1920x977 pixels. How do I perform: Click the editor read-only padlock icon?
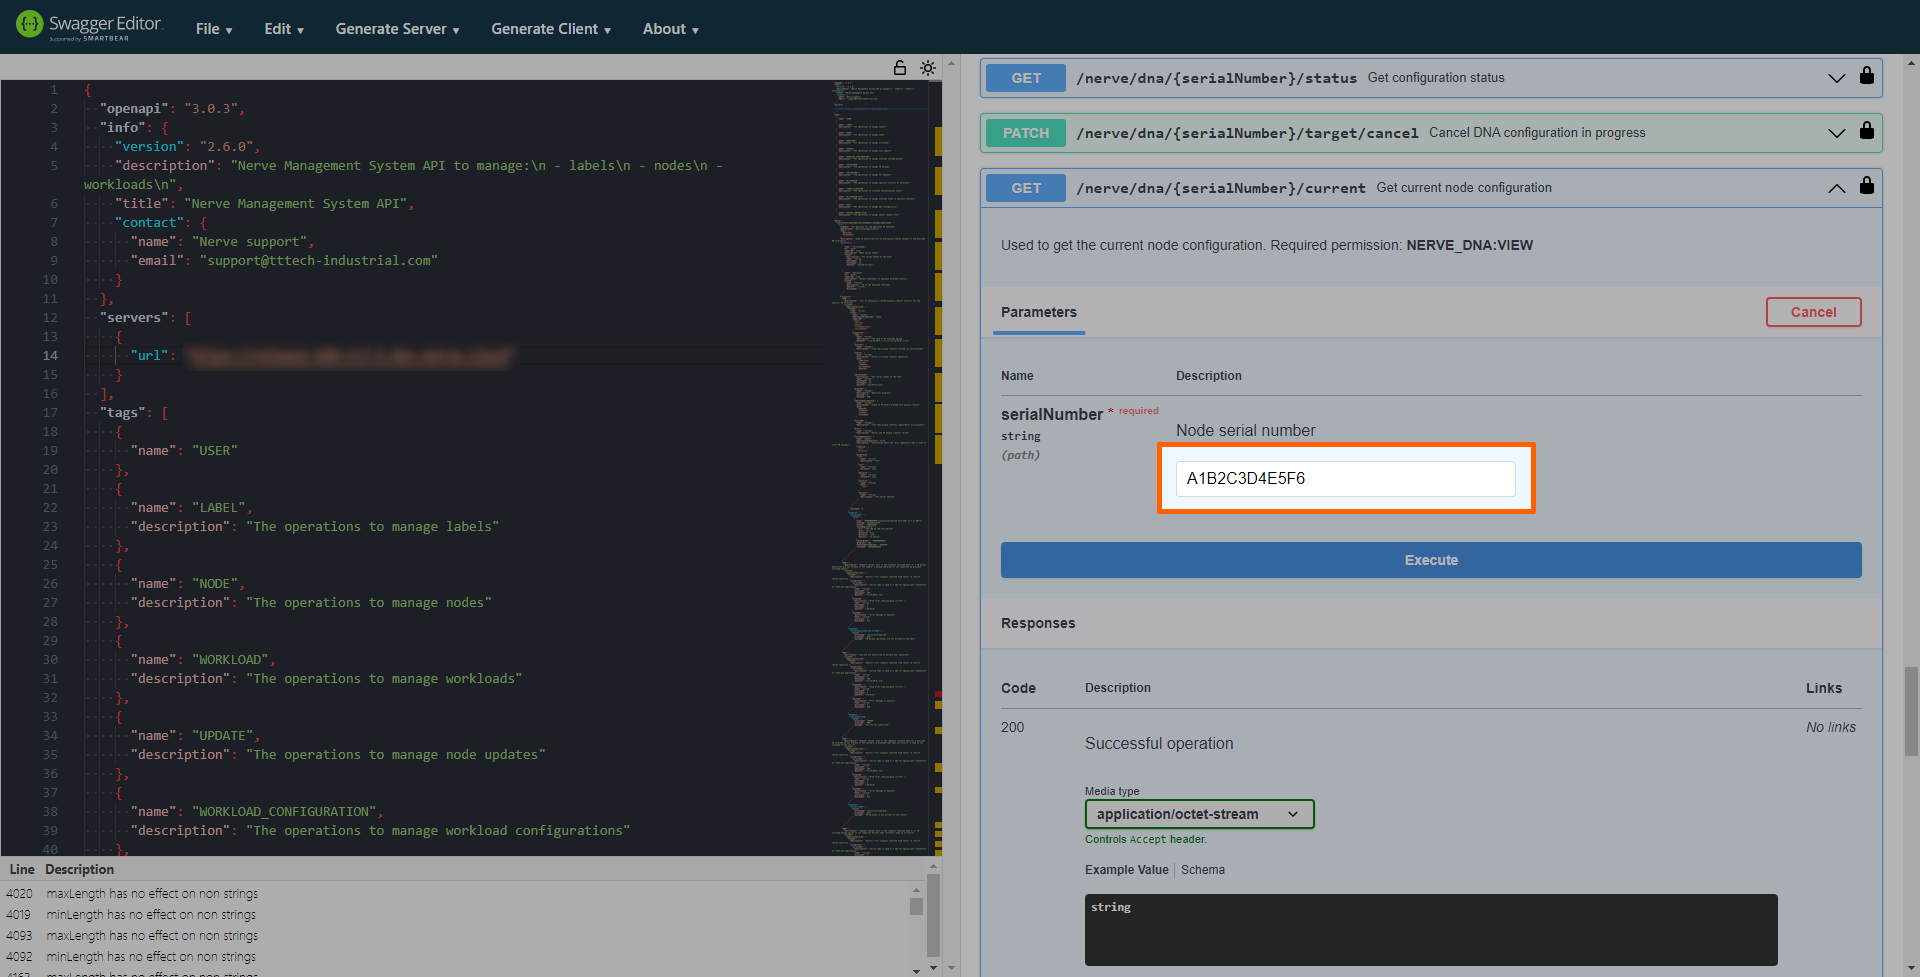[900, 68]
